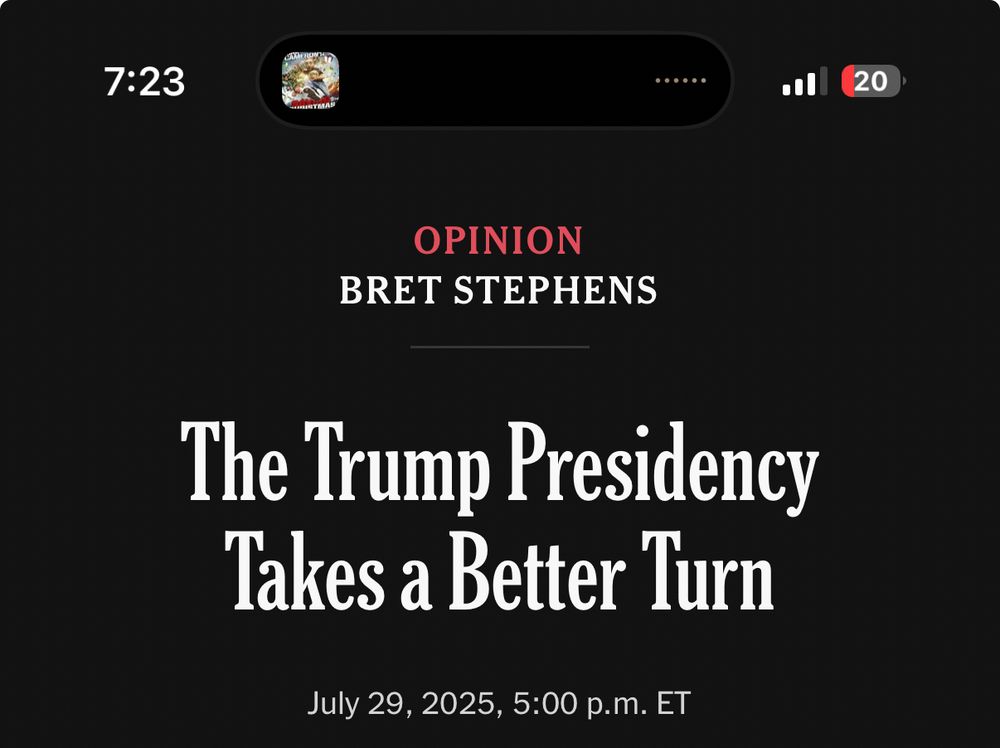Open Bret Stephens author page
Viewport: 1000px width, 748px height.
click(x=498, y=290)
